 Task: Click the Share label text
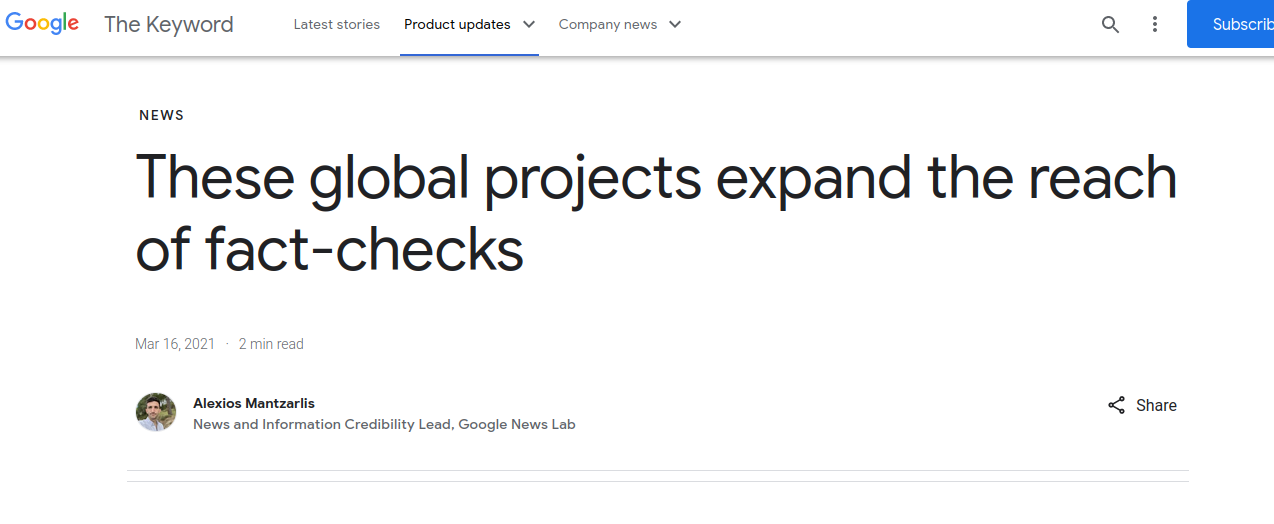pyautogui.click(x=1156, y=405)
